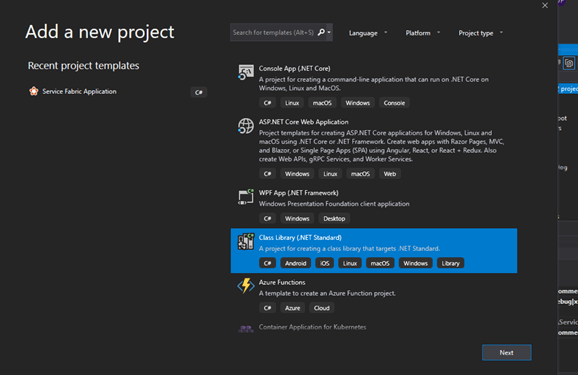
Task: Click the C# tag under Azure Functions
Action: point(268,308)
